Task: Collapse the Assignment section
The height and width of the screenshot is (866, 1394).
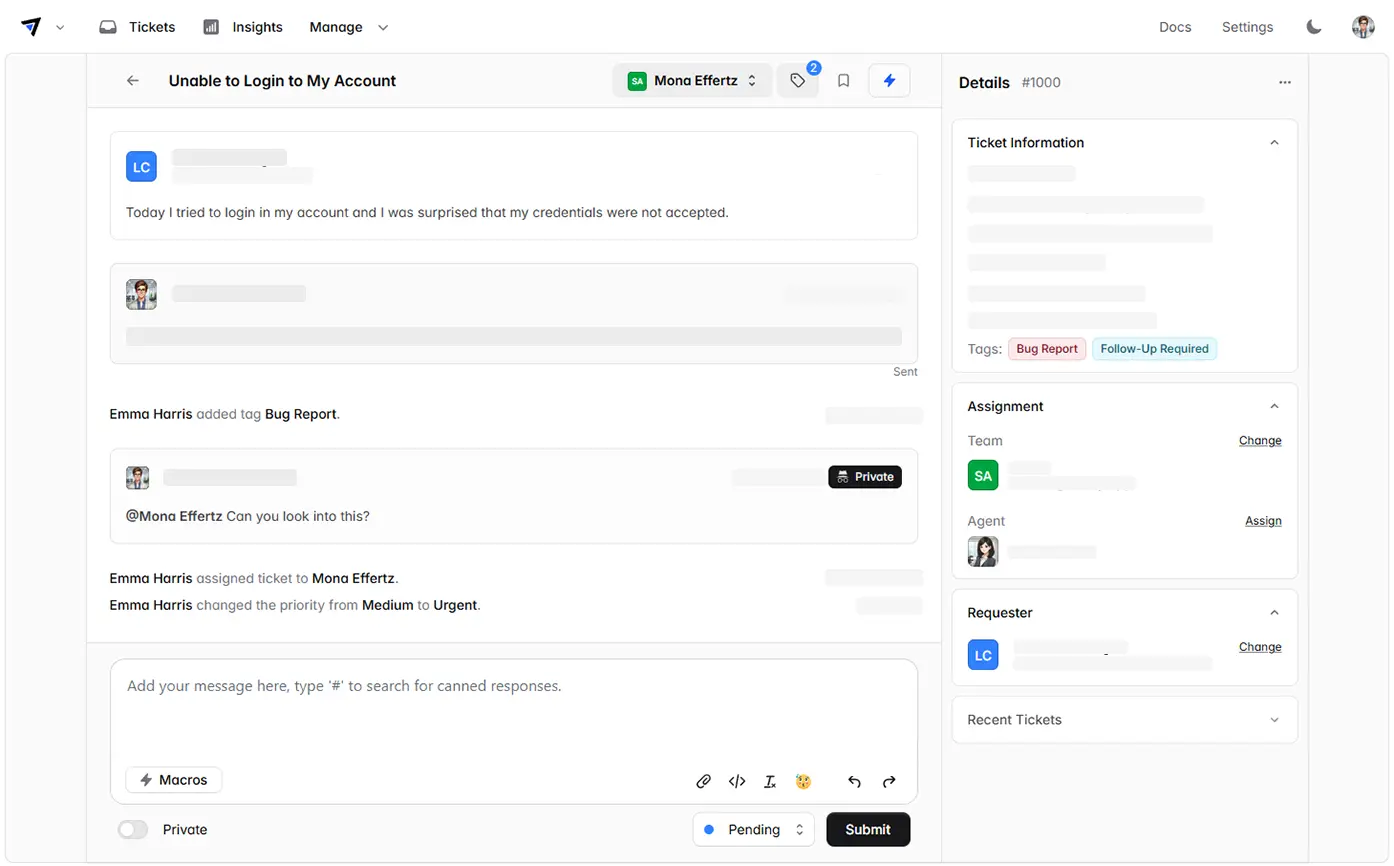Action: (1274, 407)
